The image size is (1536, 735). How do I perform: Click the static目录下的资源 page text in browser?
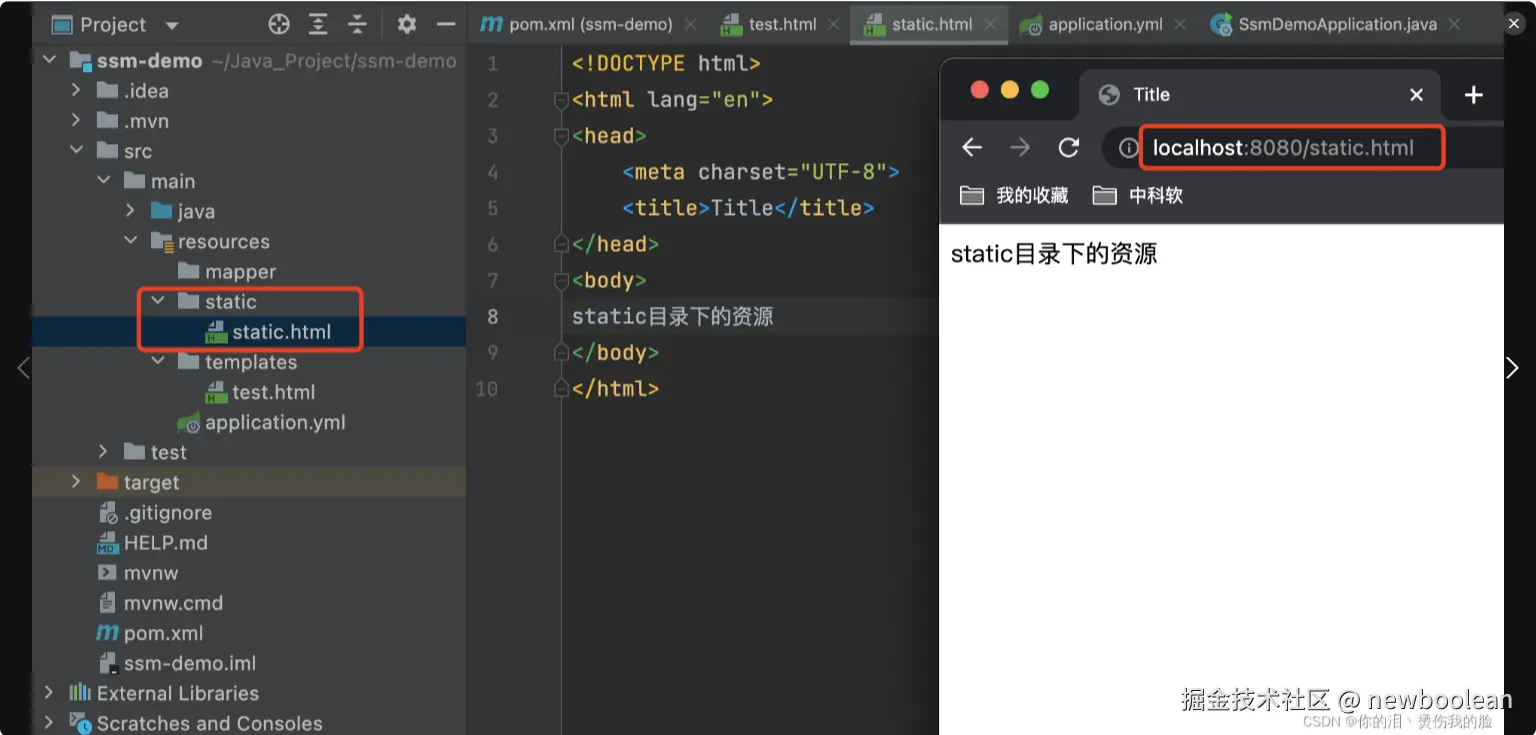1054,254
